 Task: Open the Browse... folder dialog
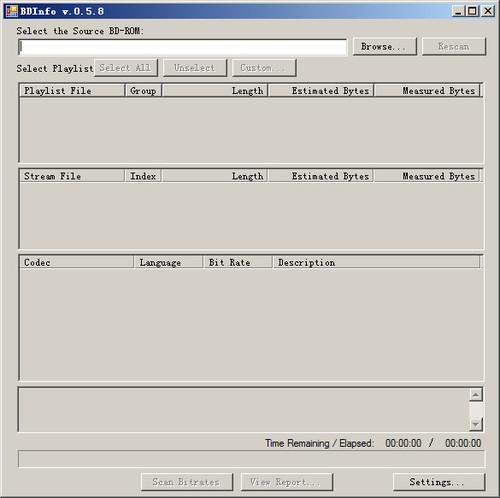click(x=385, y=46)
